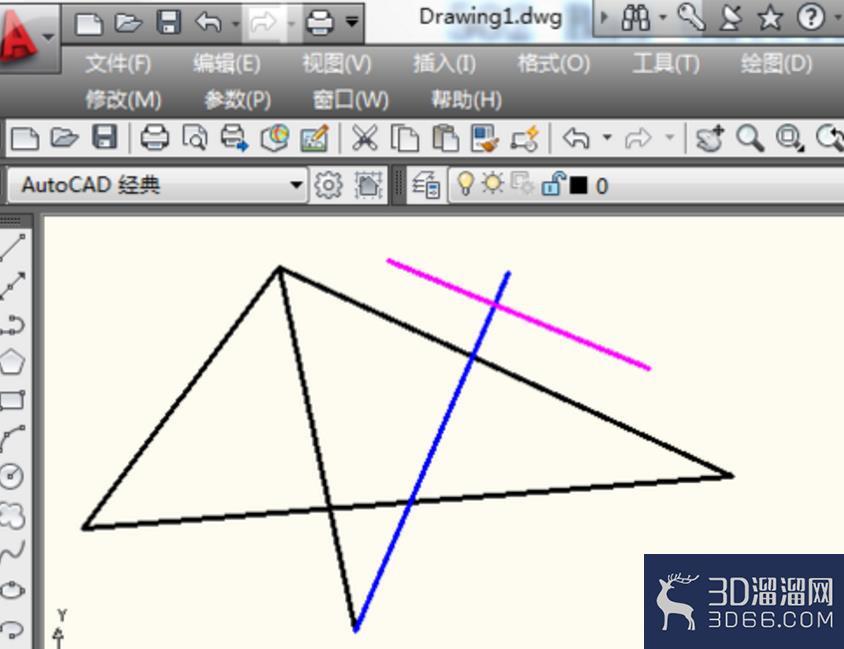
Task: Expand the AutoCAD 经典 workspace dropdown
Action: click(296, 185)
